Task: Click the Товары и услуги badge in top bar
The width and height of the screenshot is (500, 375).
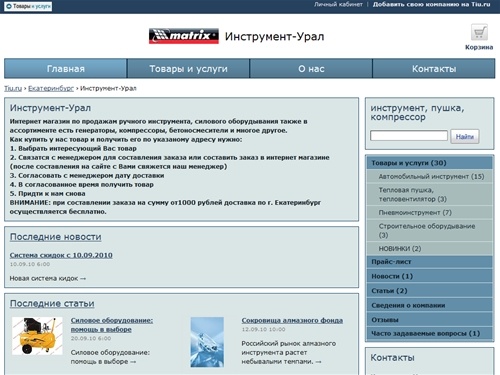Action: [28, 6]
